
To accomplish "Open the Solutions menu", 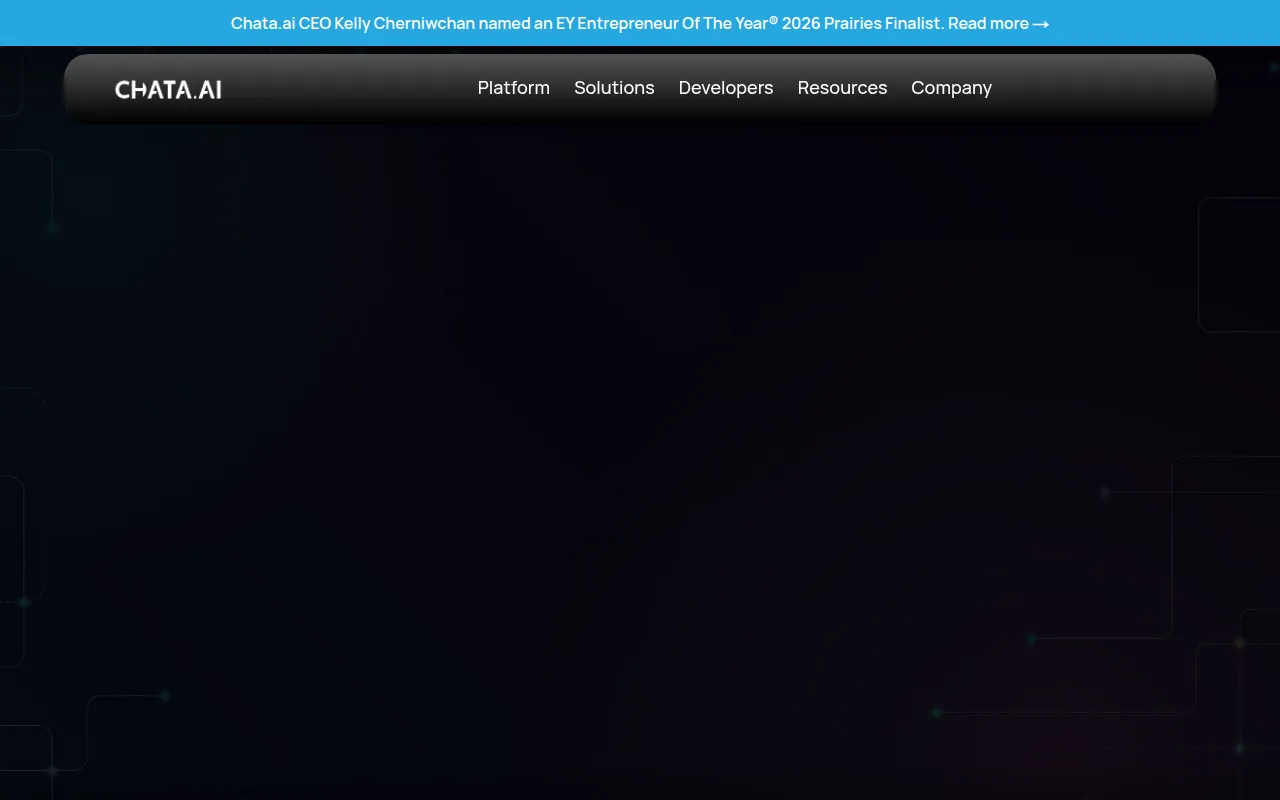I will point(614,88).
